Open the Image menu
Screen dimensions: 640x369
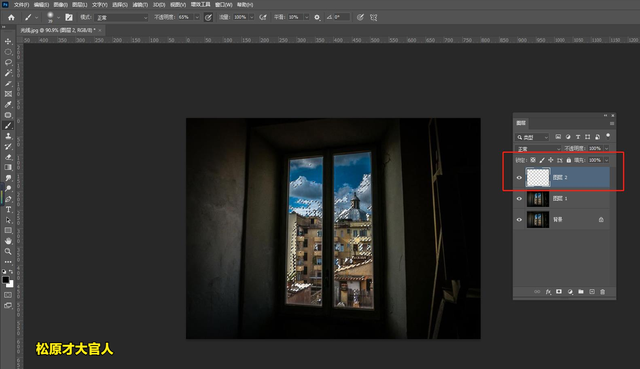[x=60, y=4]
